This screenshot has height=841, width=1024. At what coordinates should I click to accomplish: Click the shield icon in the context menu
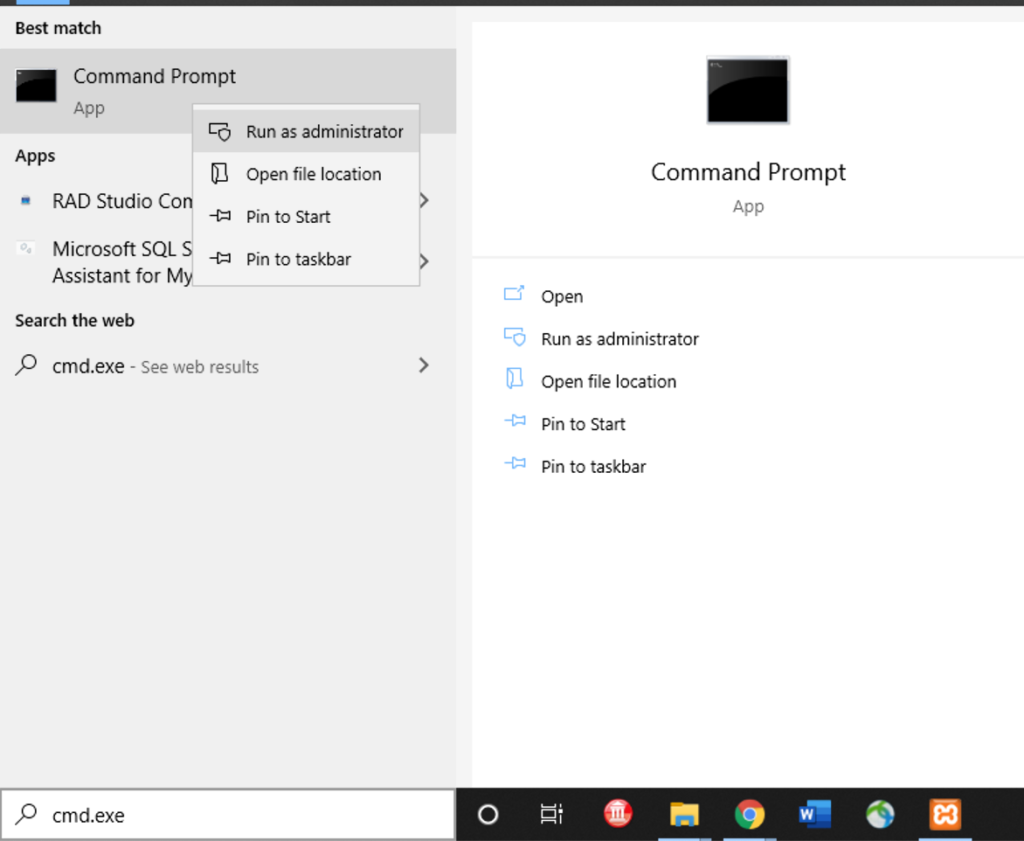[220, 132]
